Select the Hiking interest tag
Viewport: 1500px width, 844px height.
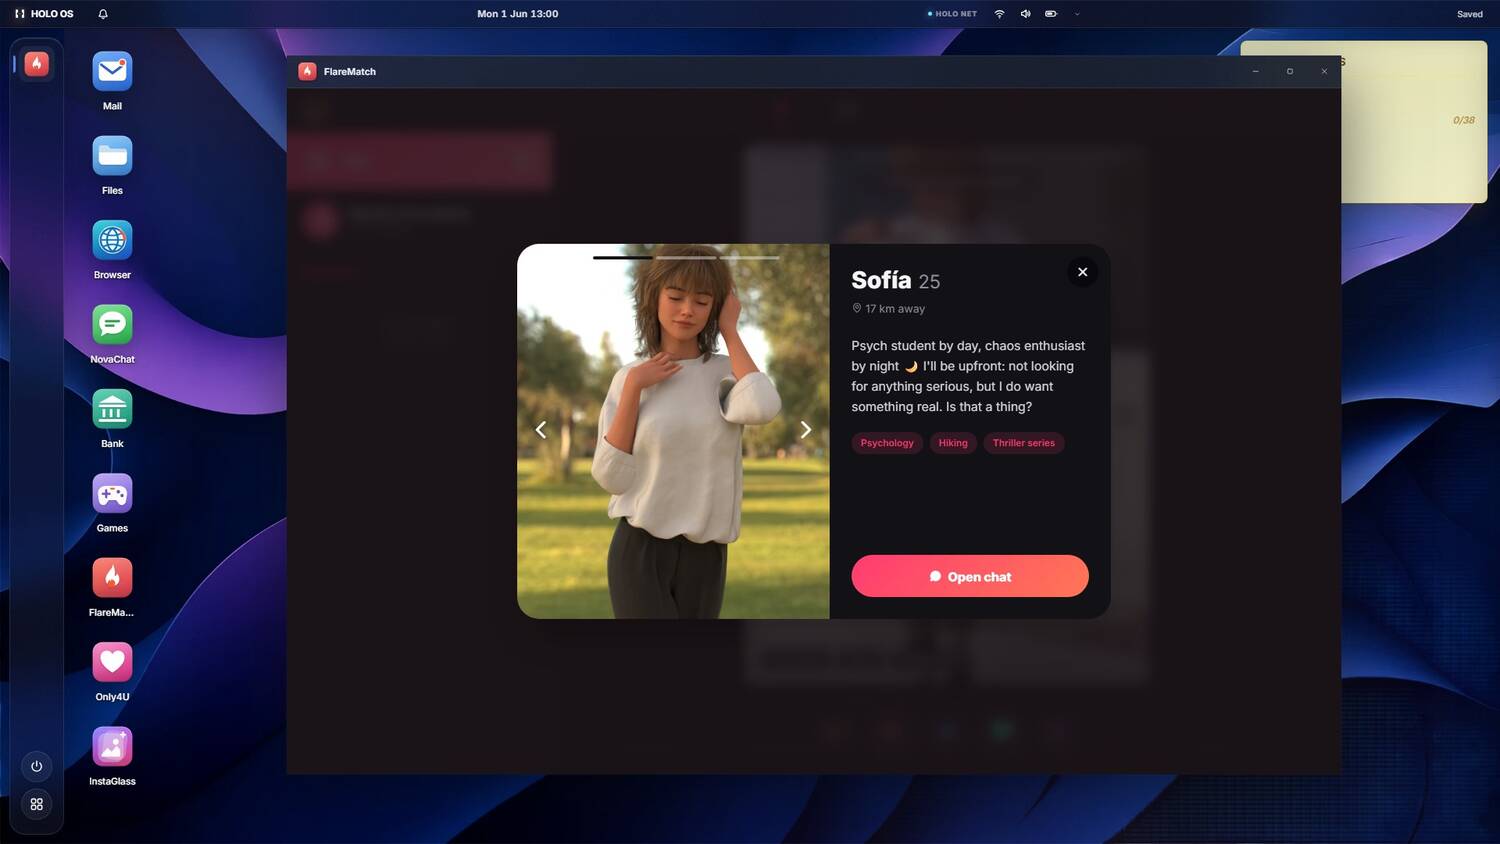(x=953, y=443)
